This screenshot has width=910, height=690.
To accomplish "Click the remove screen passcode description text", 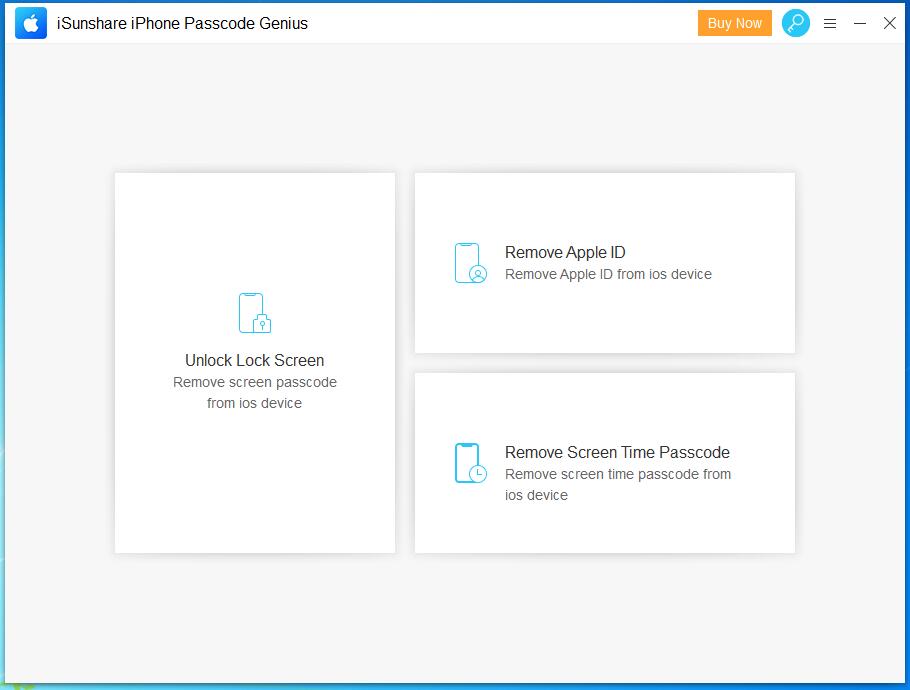I will [254, 392].
